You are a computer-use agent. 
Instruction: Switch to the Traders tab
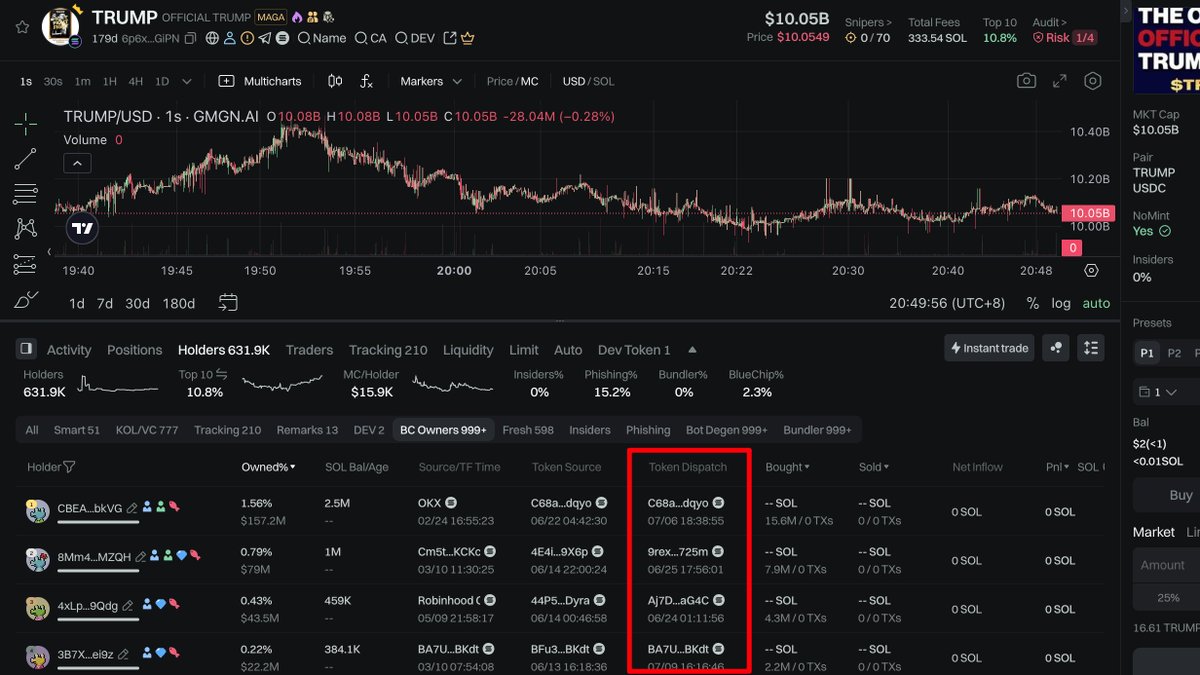click(x=309, y=350)
